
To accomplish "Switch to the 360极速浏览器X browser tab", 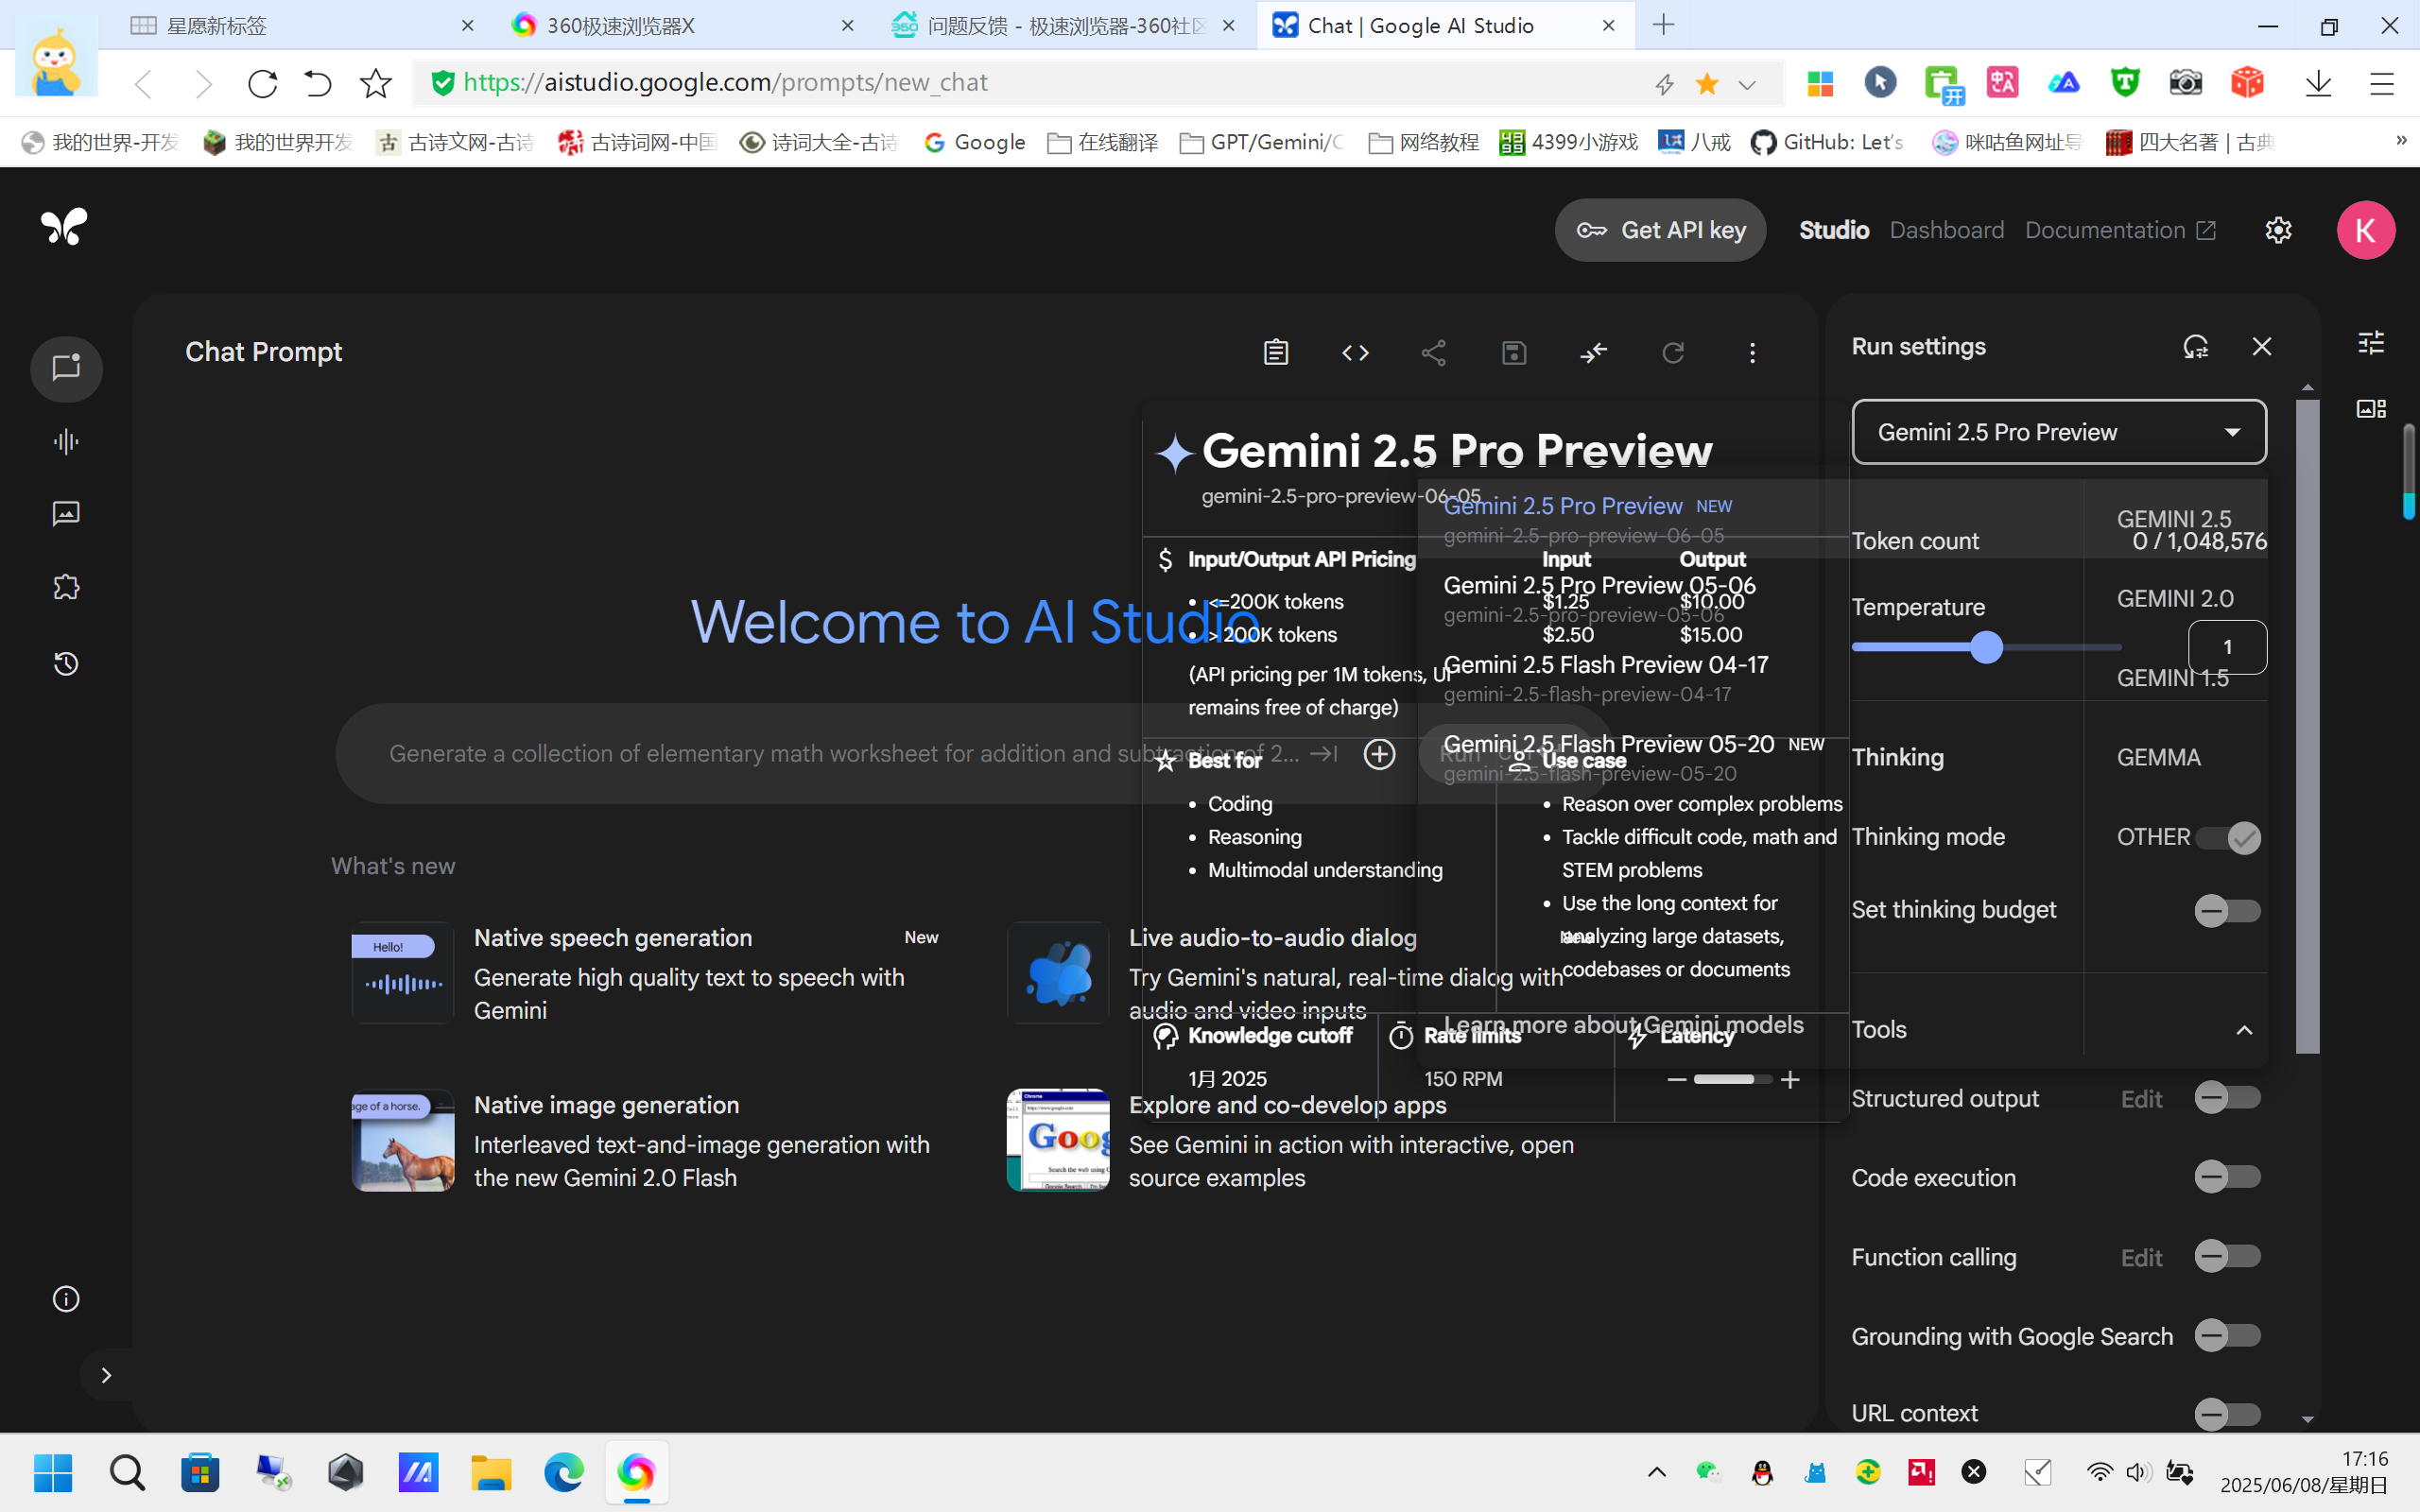I will click(x=684, y=25).
